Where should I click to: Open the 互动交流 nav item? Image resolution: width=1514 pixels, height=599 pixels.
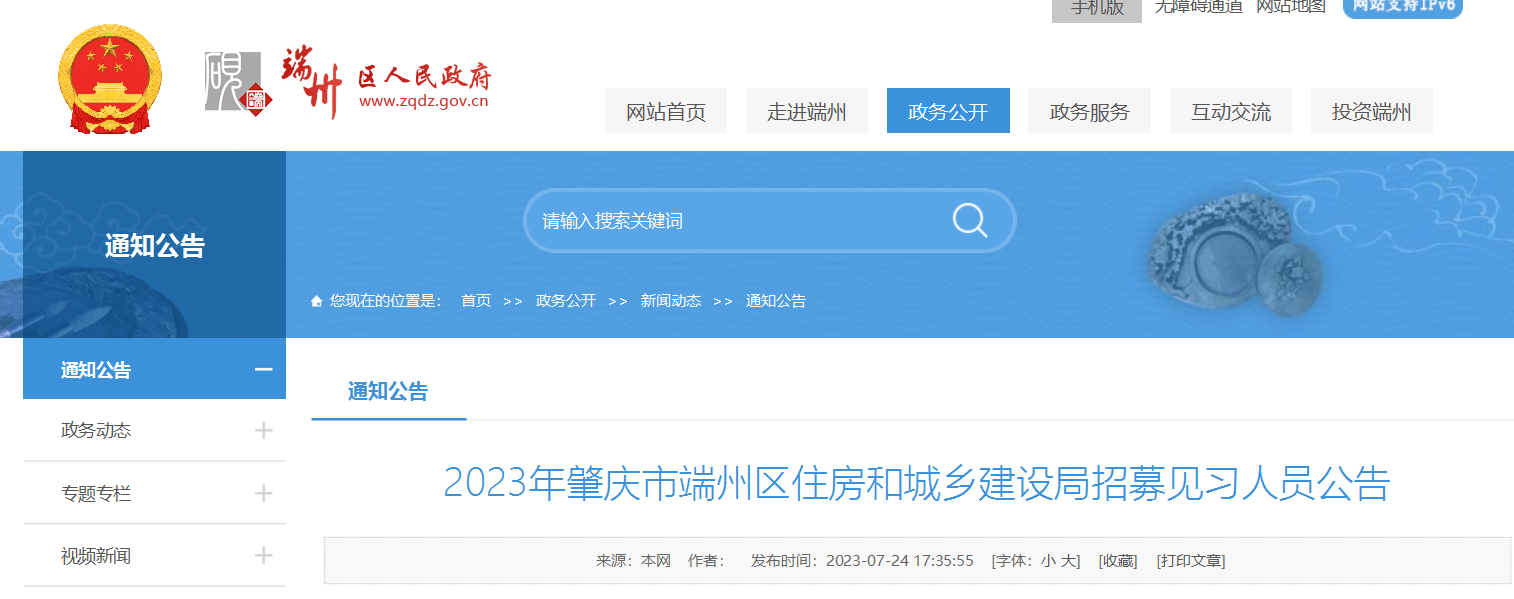tap(1231, 111)
